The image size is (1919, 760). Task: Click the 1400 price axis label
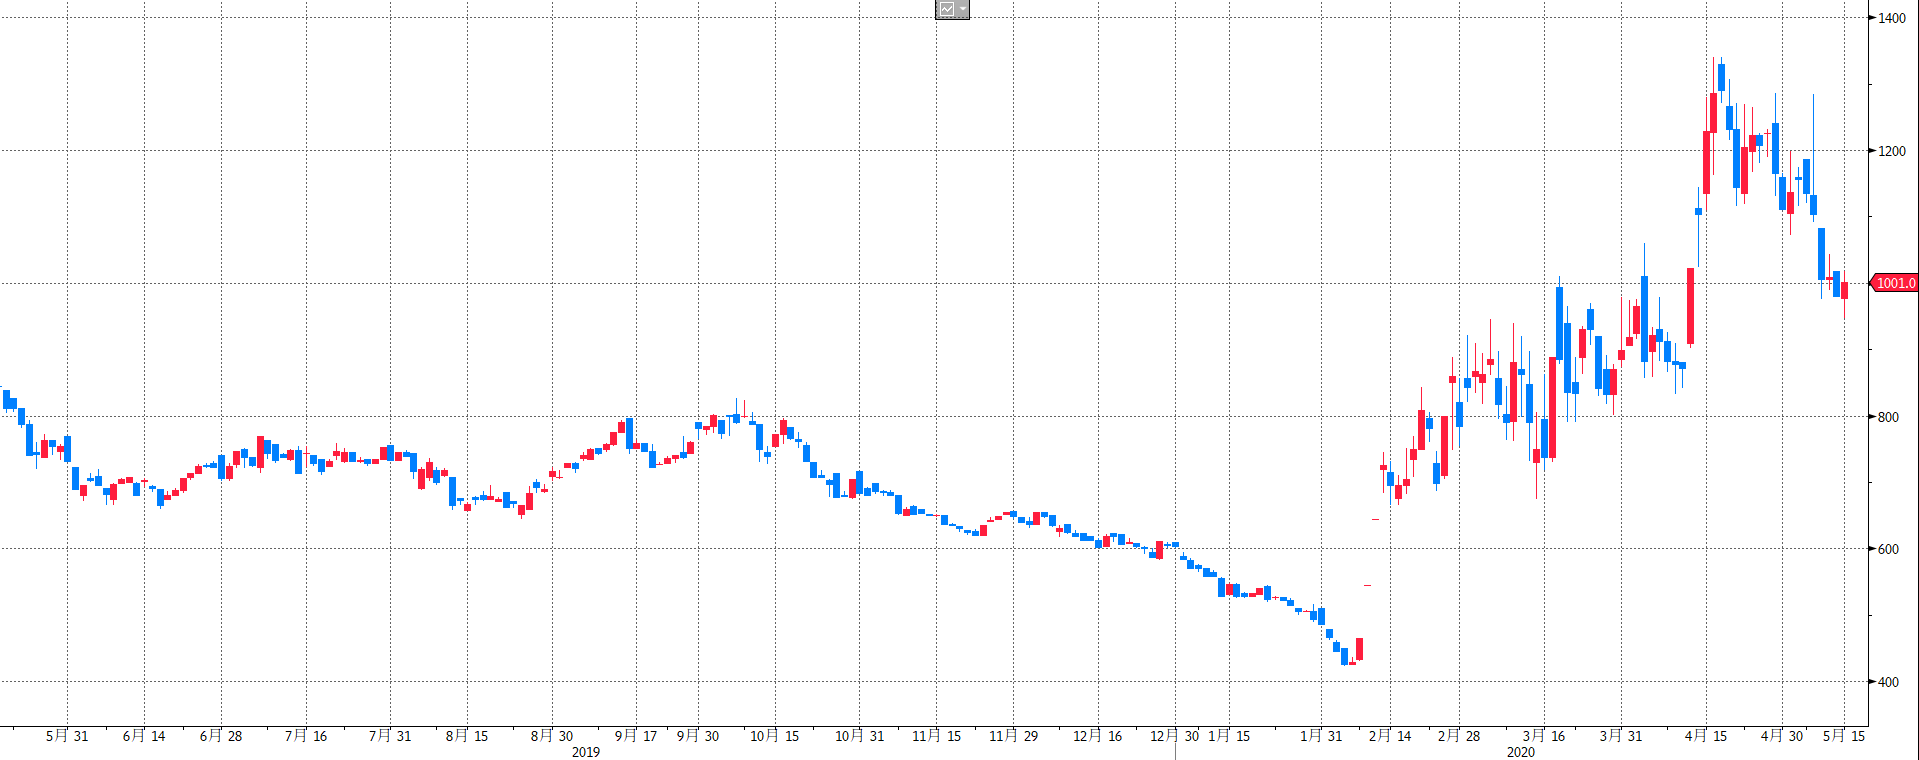(x=1891, y=18)
